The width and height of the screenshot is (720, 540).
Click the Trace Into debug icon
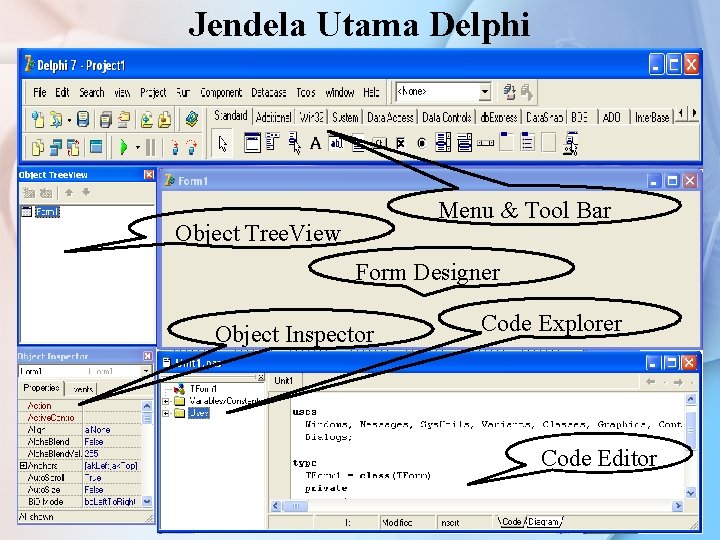click(175, 147)
